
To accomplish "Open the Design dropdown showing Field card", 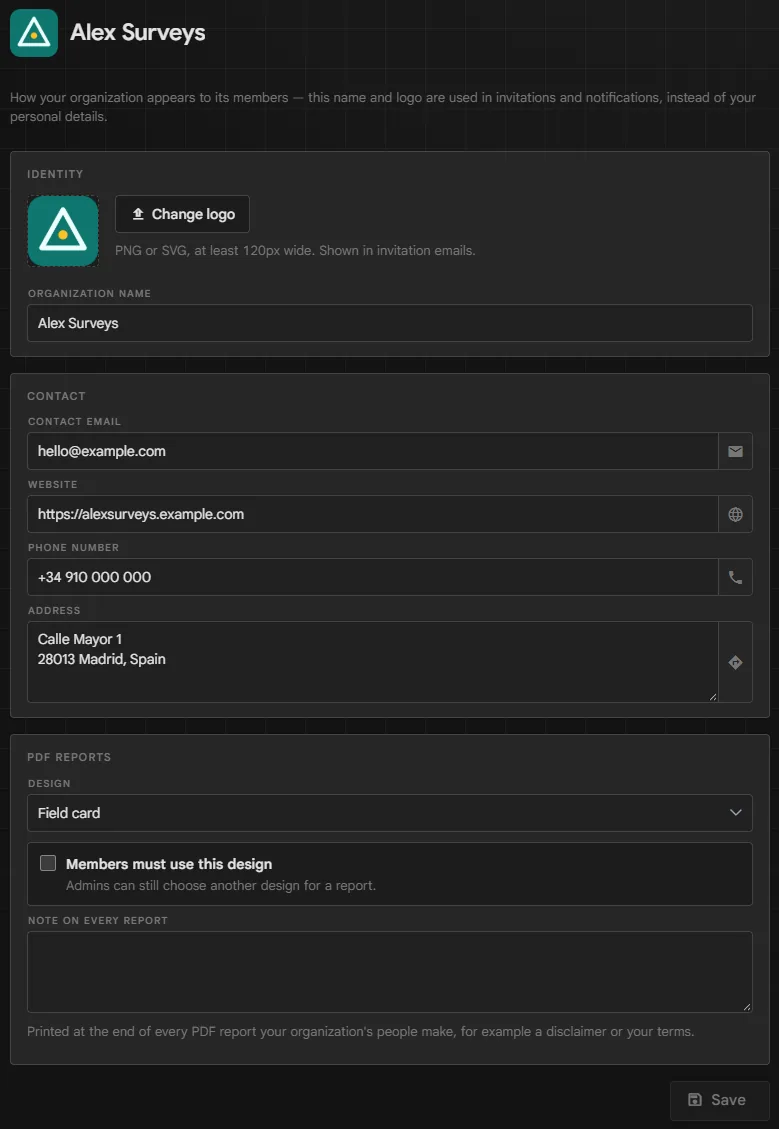I will (x=390, y=813).
